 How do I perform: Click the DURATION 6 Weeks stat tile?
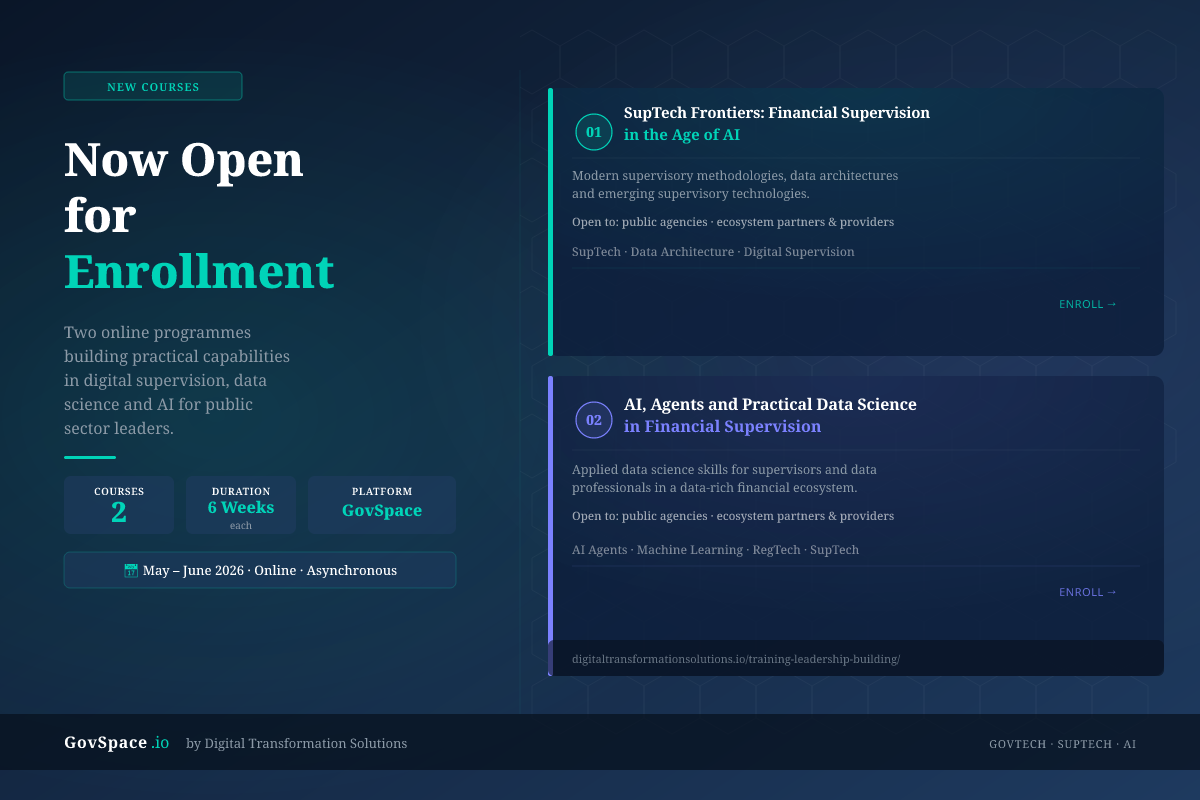point(241,505)
